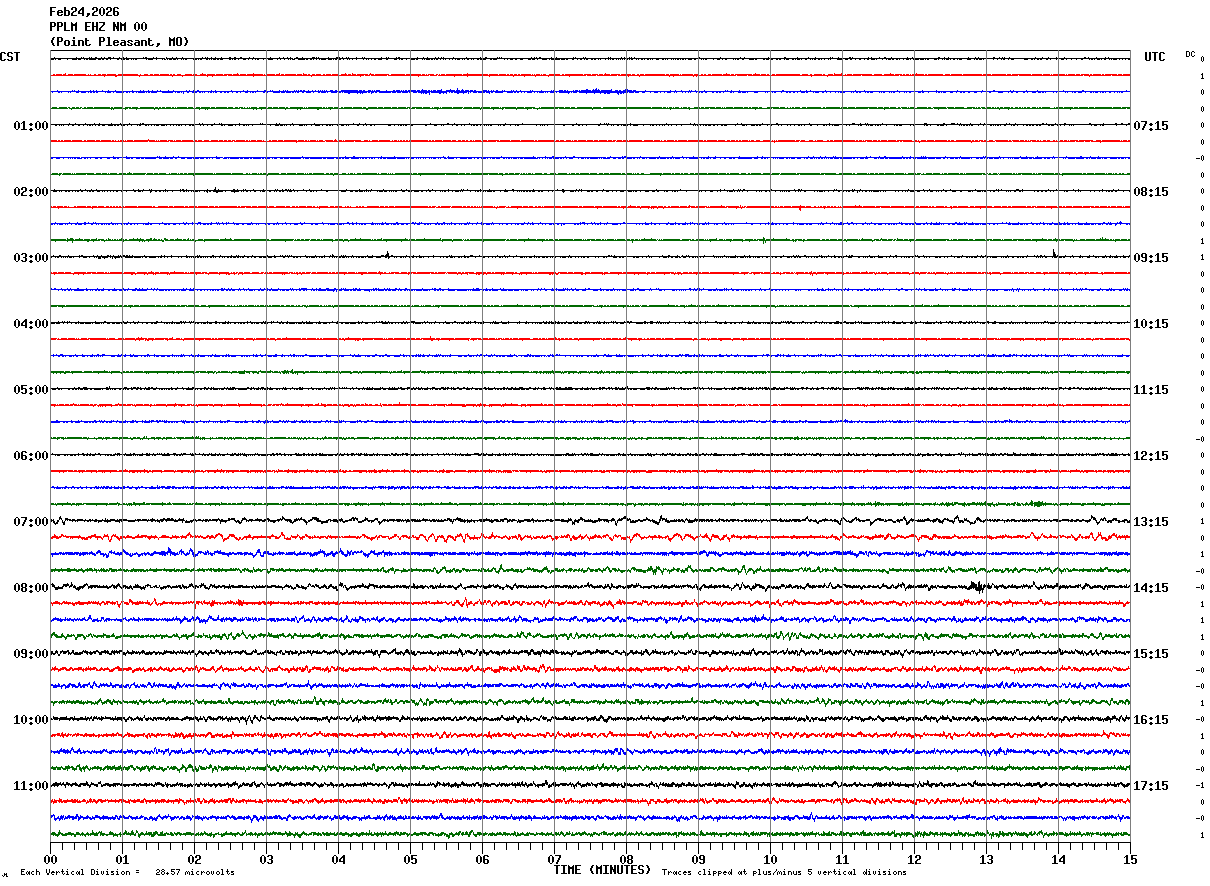Click minute '05' on the bottom time axis

pos(410,859)
